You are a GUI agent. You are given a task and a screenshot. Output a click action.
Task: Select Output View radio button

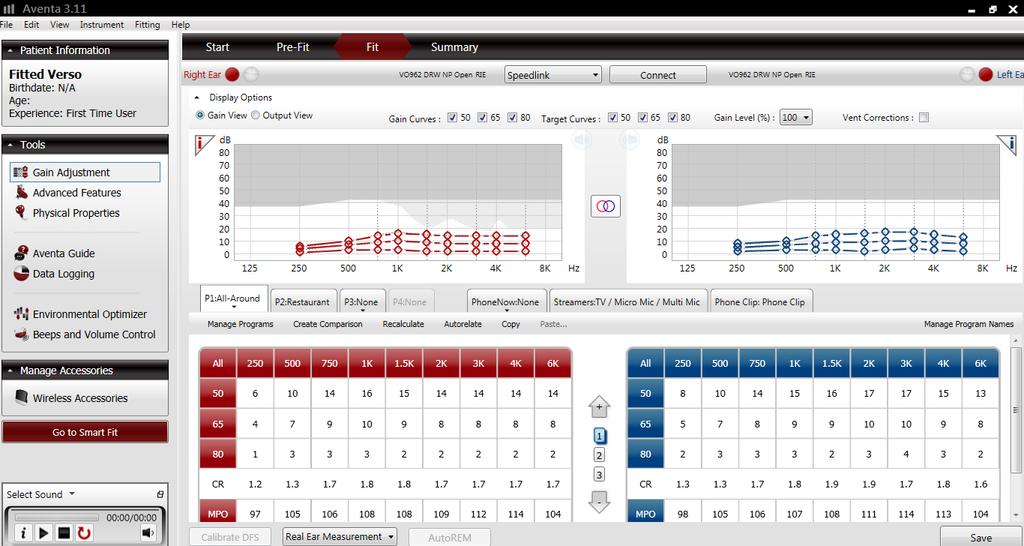point(256,115)
